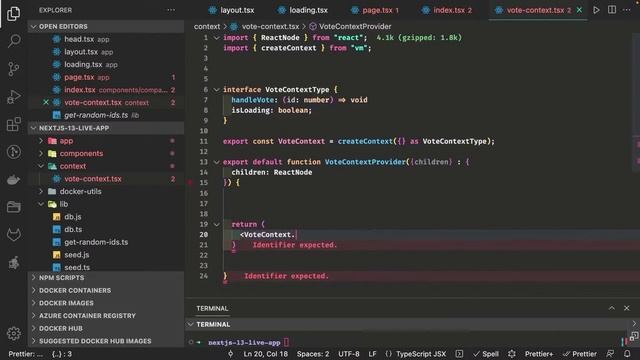Click the source control icon in status bar
Image resolution: width=640 pixels, height=360 pixels.
tap(230, 354)
